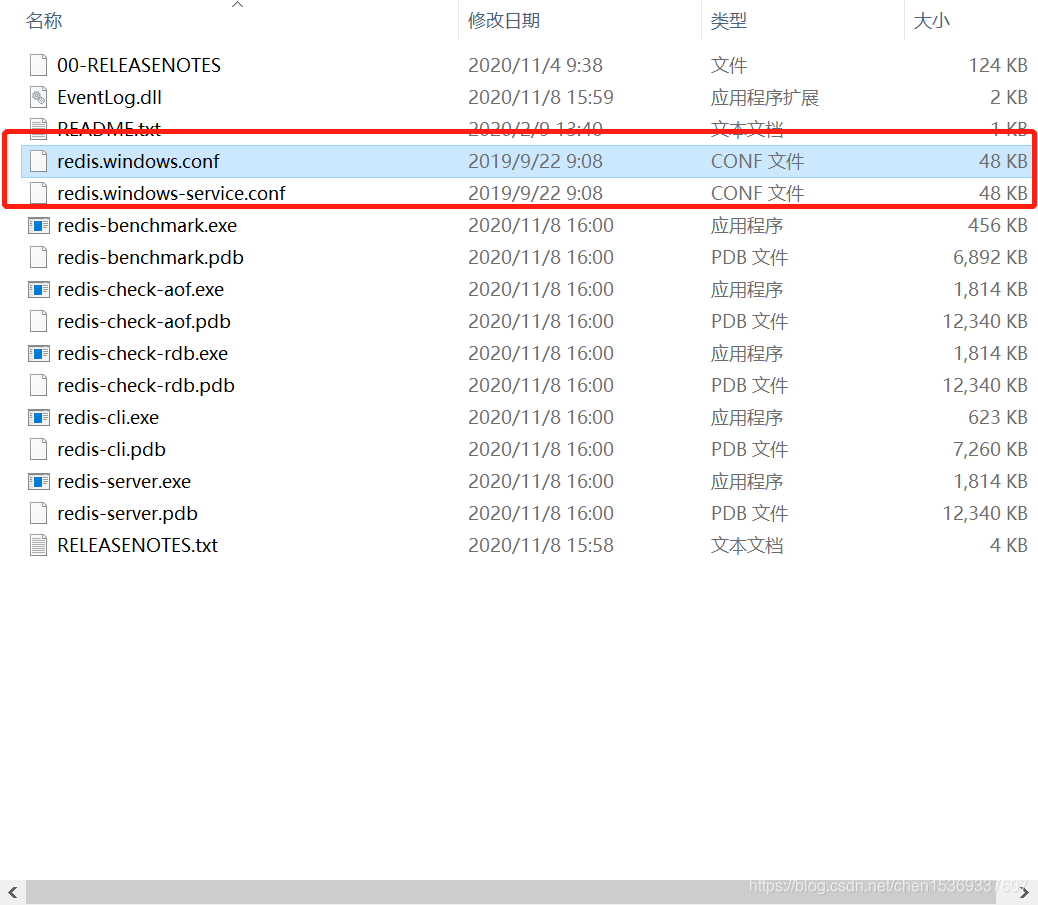Click the redis-cli.exe application icon
The width and height of the screenshot is (1038, 905).
(x=39, y=418)
